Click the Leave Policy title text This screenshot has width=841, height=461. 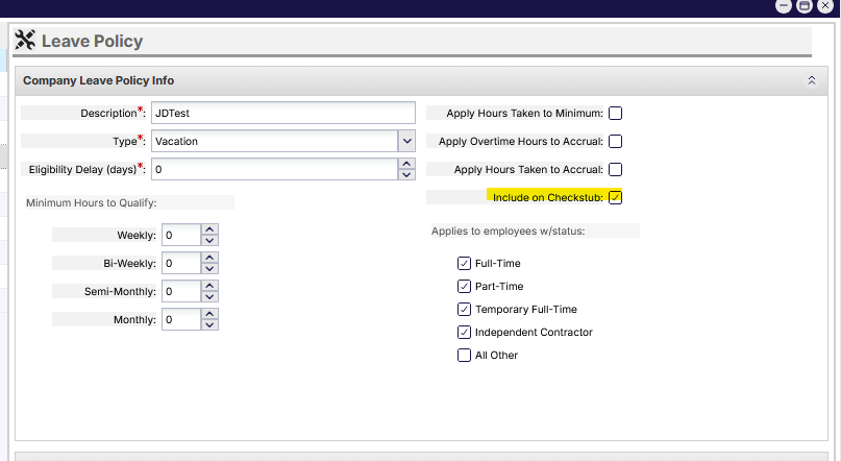92,41
